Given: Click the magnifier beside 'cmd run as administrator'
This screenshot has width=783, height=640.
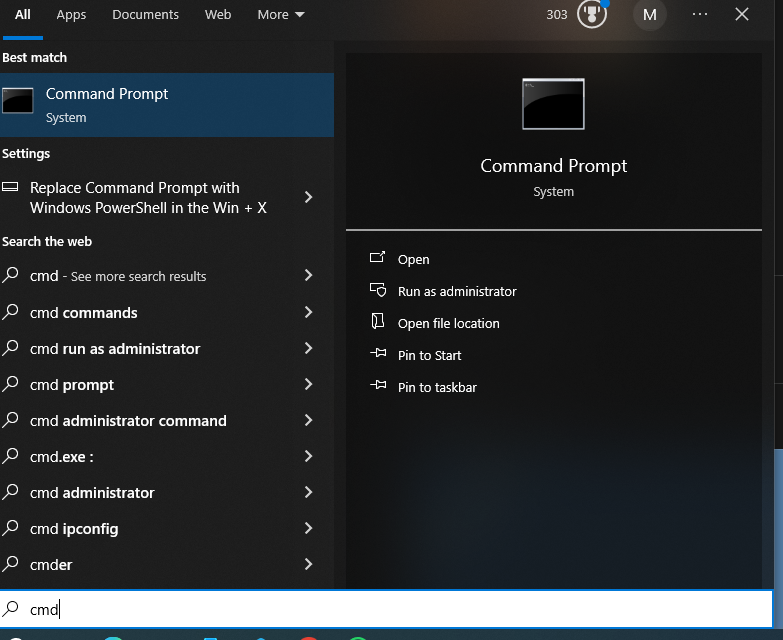Looking at the screenshot, I should tap(10, 348).
